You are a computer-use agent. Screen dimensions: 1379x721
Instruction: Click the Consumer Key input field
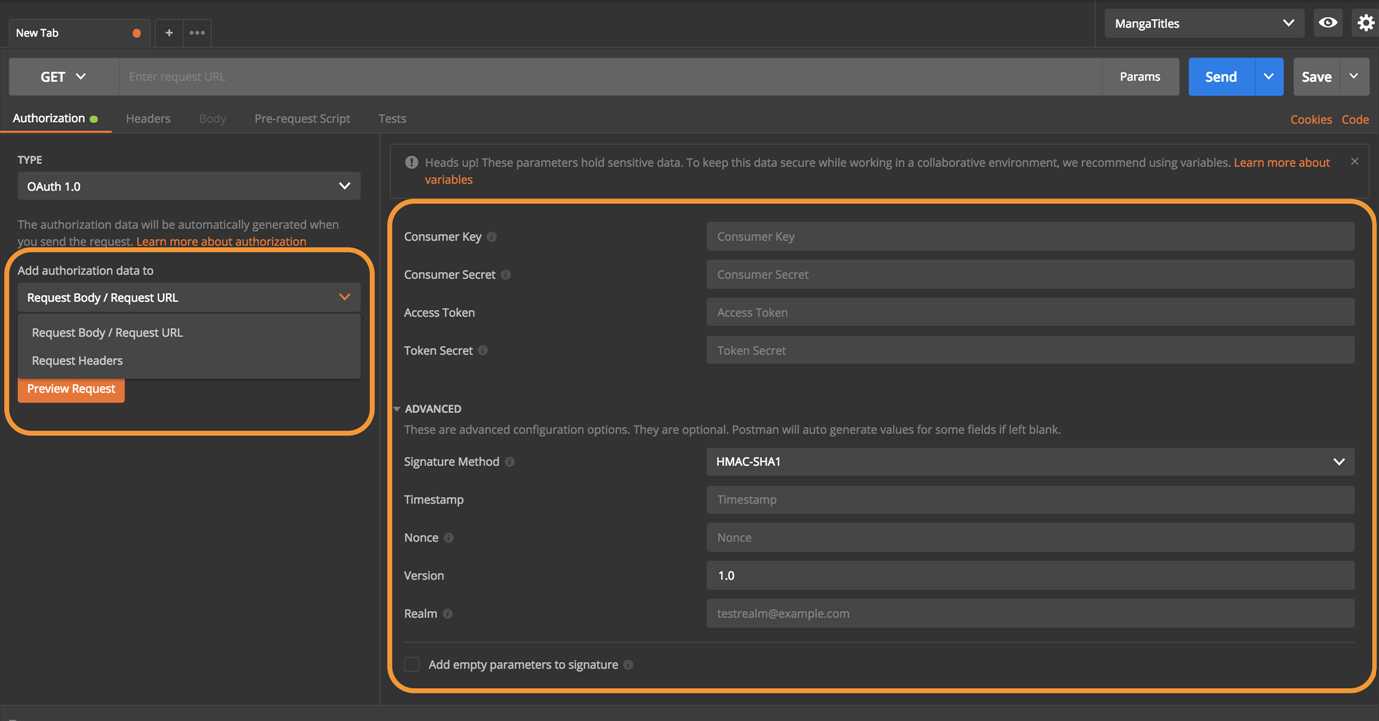(x=1030, y=237)
